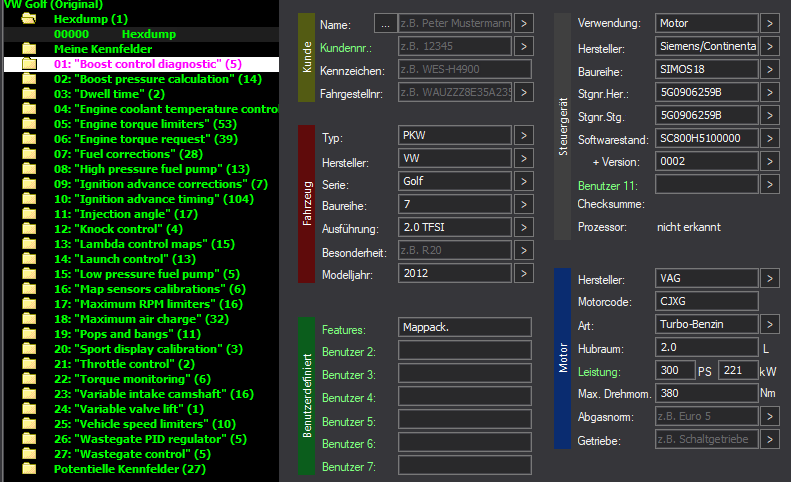Screen dimensions: 791x482
Task: Click the '...' button beside Name
Action: 385,23
